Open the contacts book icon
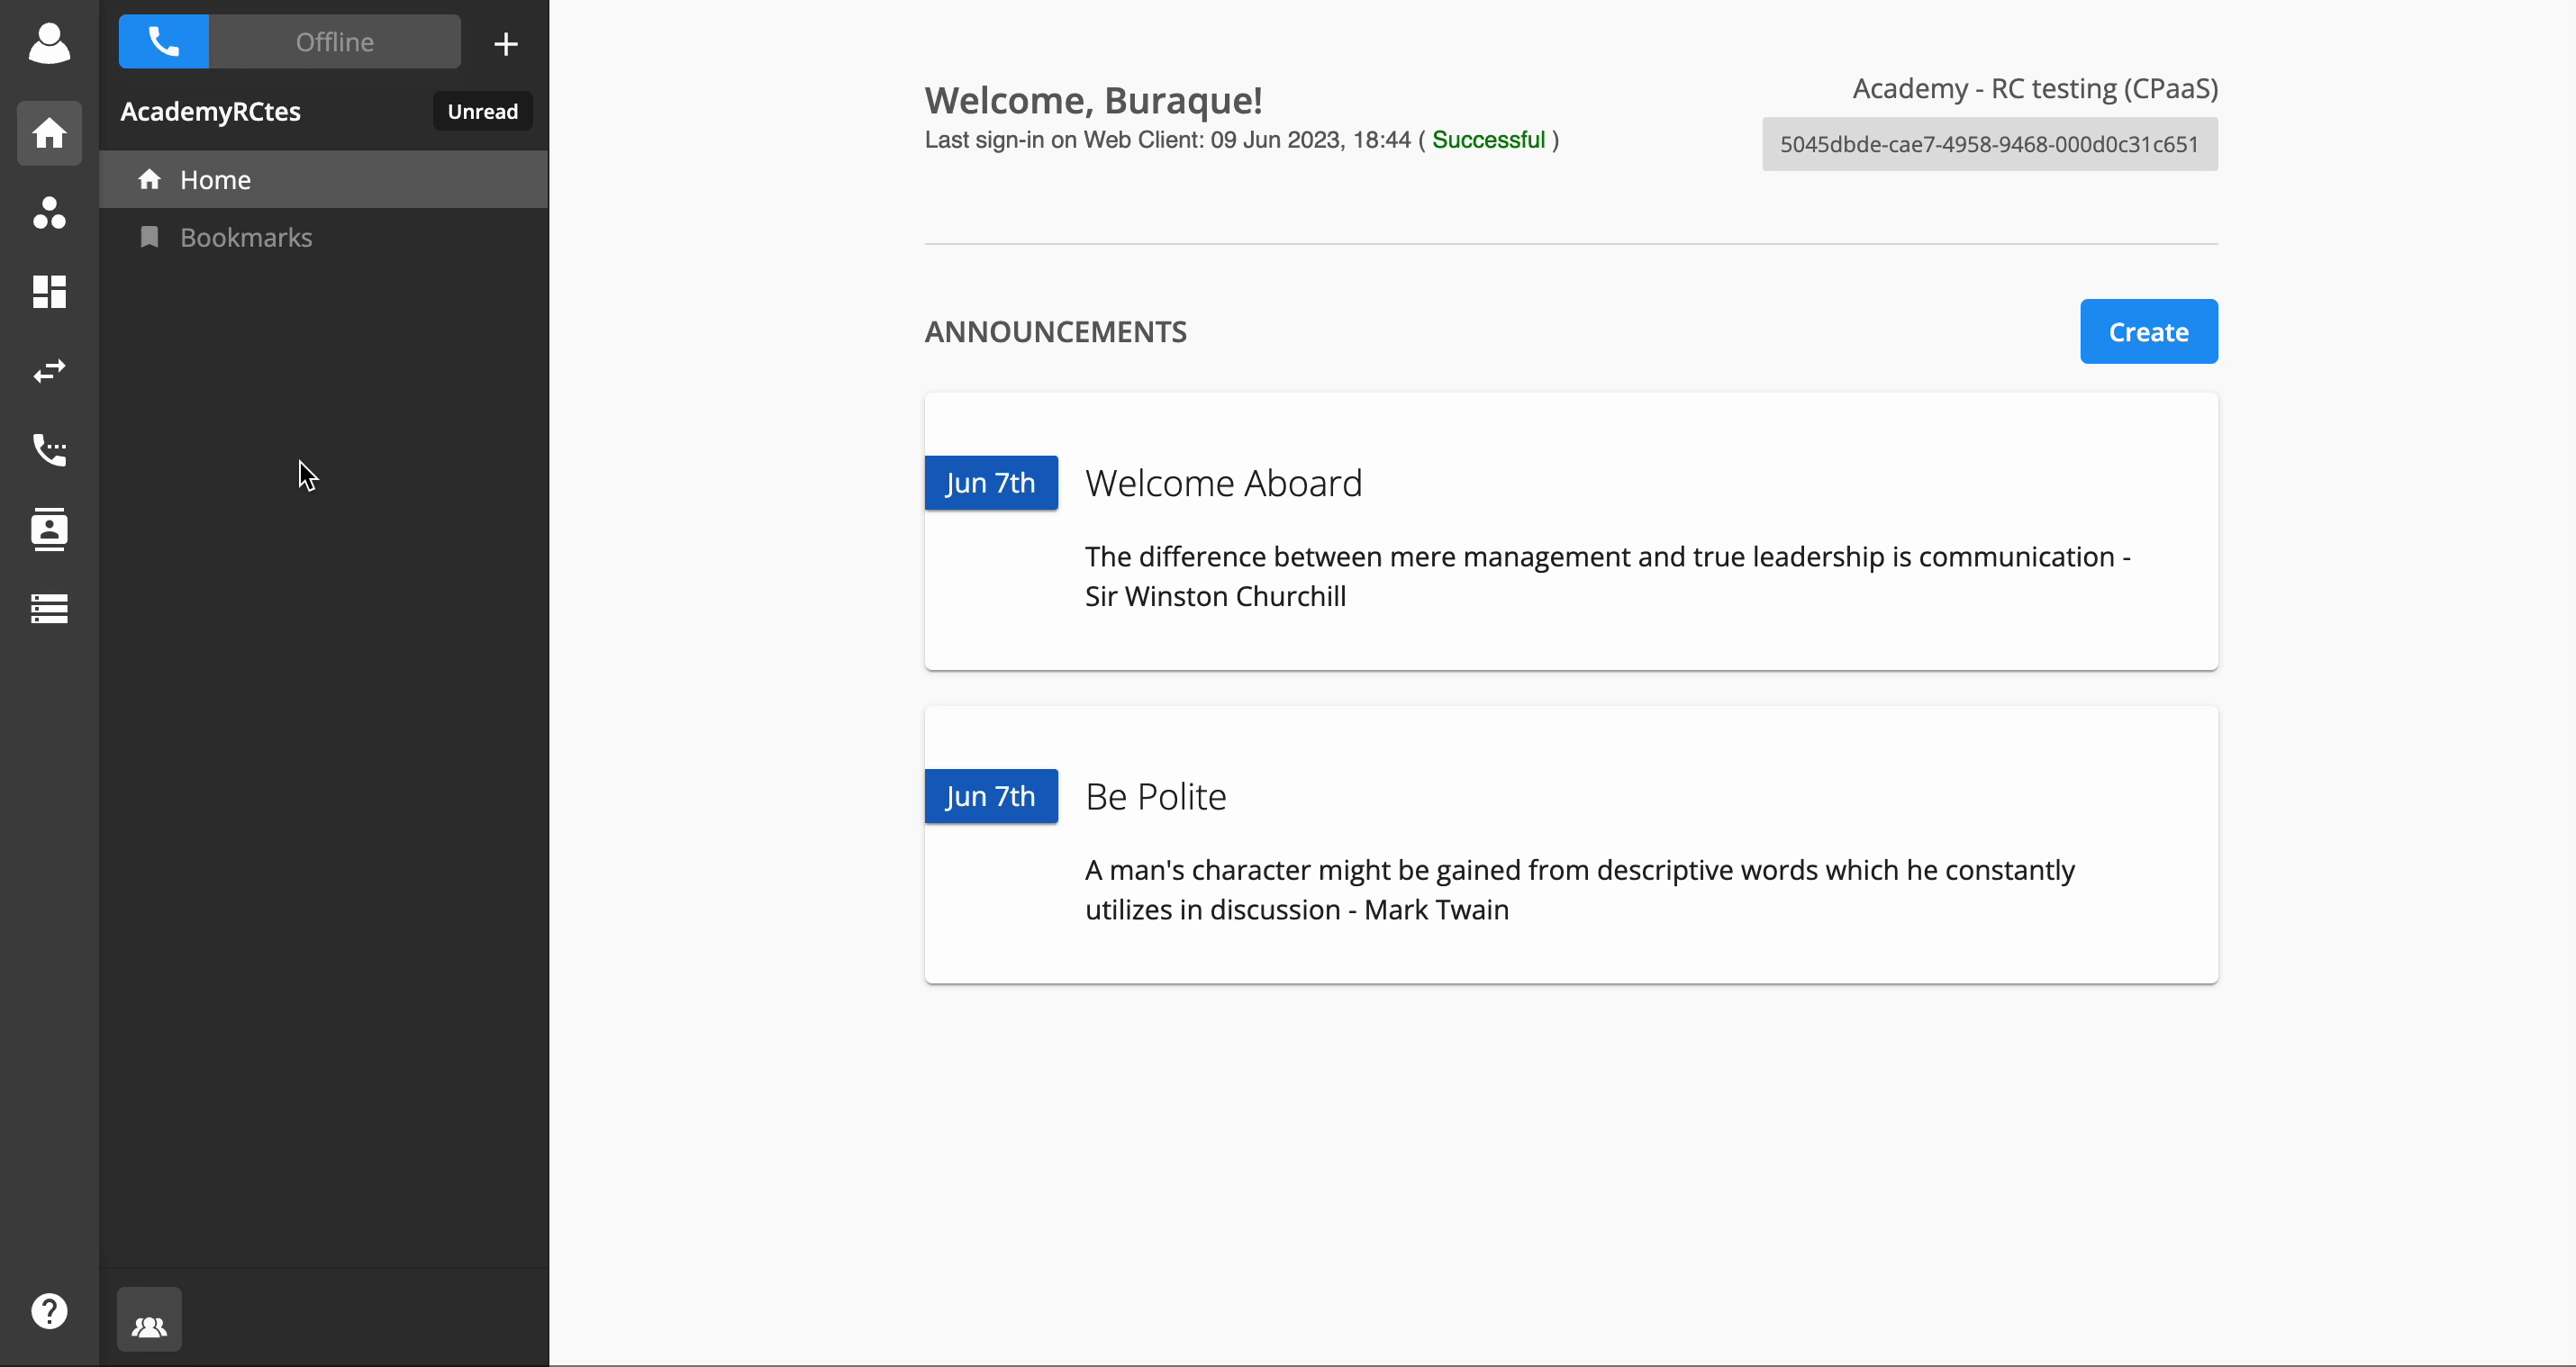2576x1367 pixels. coord(49,529)
